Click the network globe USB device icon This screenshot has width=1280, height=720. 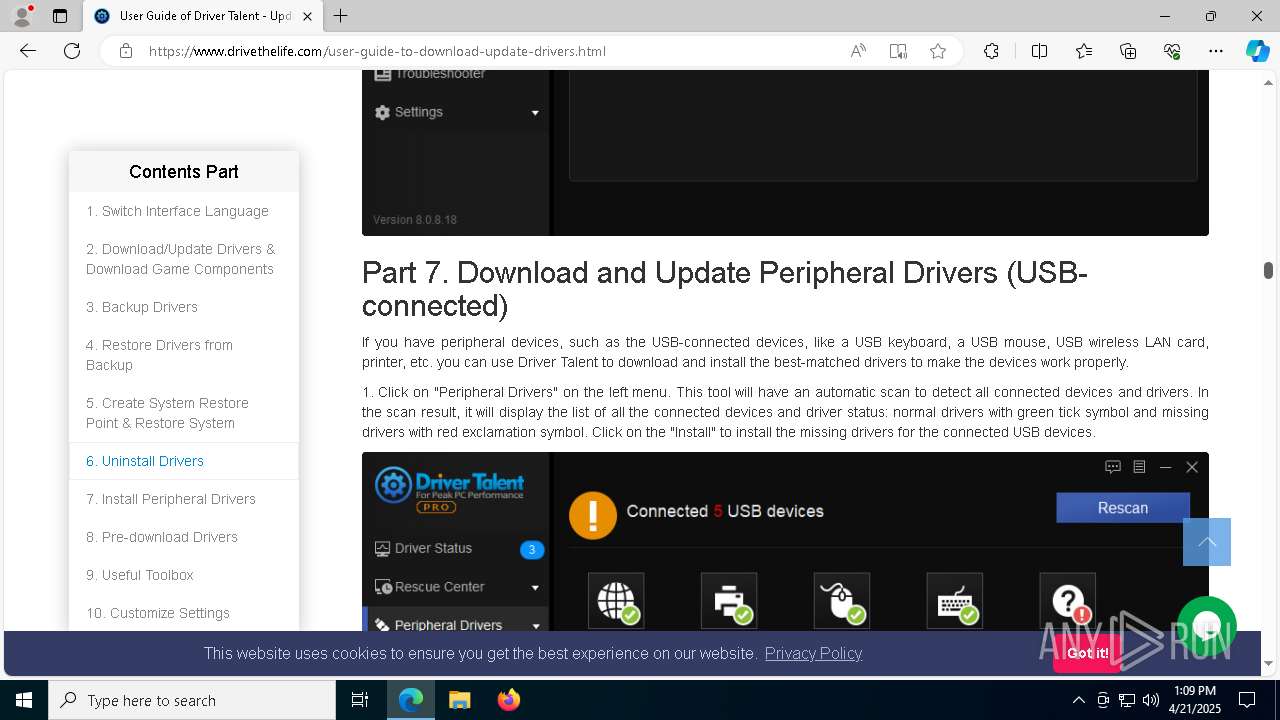[616, 601]
